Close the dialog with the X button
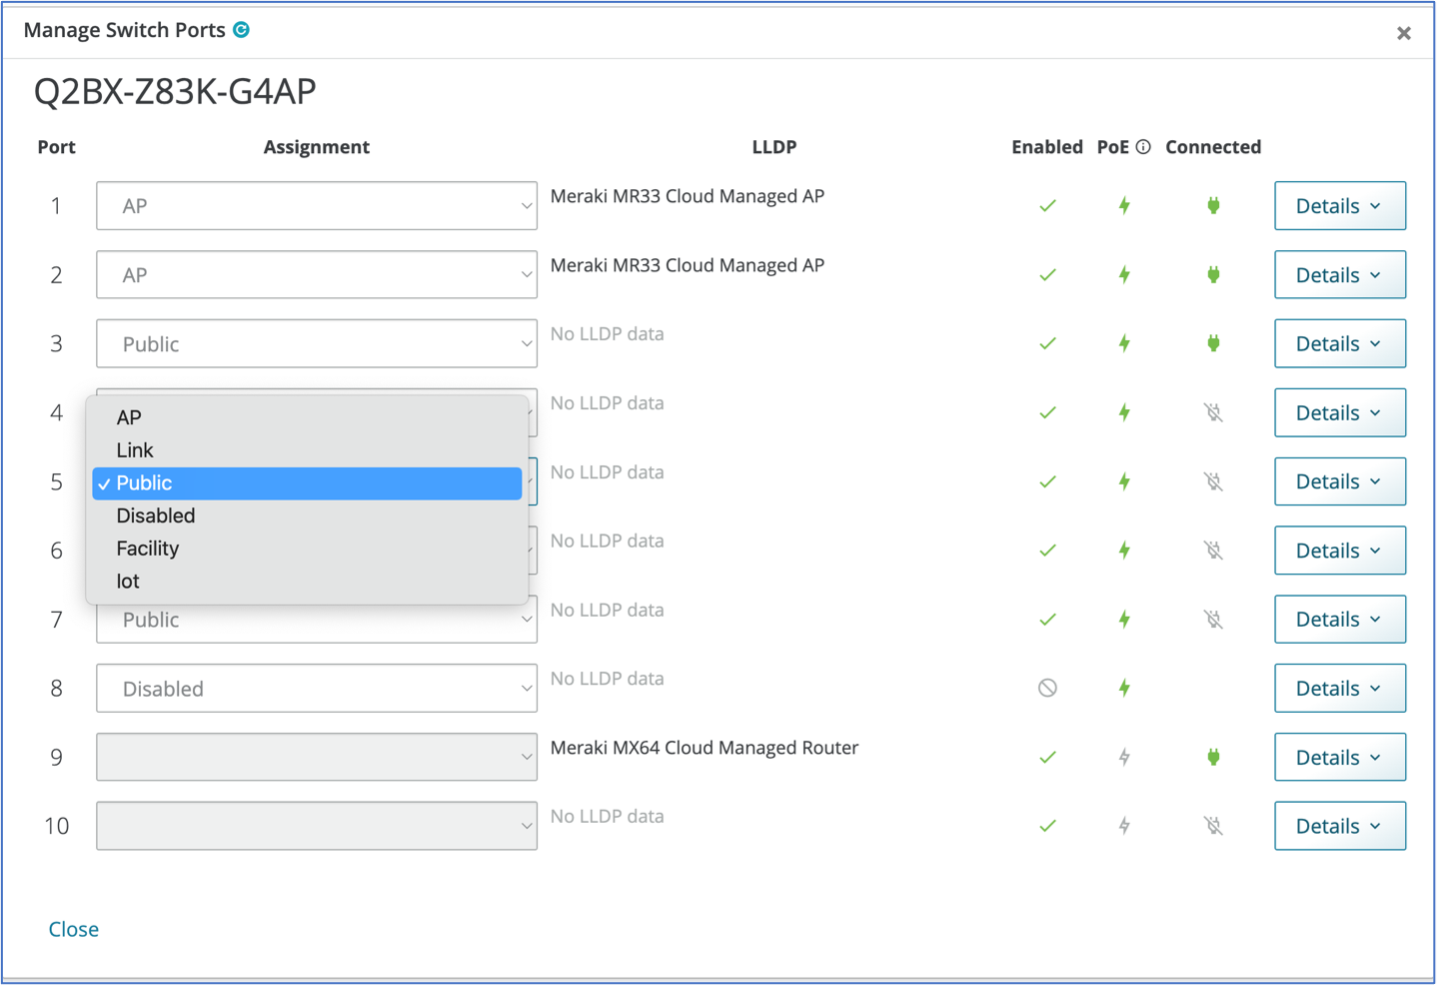This screenshot has width=1439, height=990. (1403, 34)
